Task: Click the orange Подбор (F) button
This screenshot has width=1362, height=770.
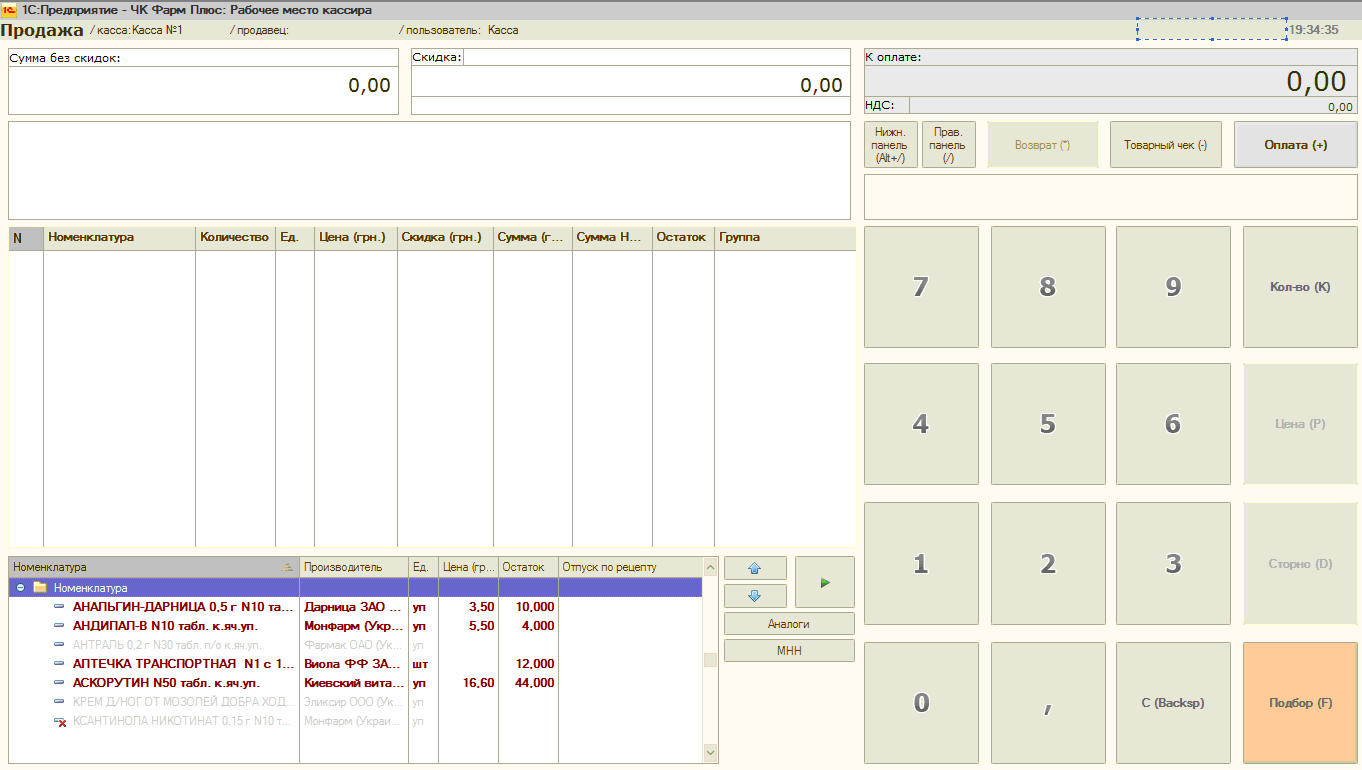Action: (x=1300, y=703)
